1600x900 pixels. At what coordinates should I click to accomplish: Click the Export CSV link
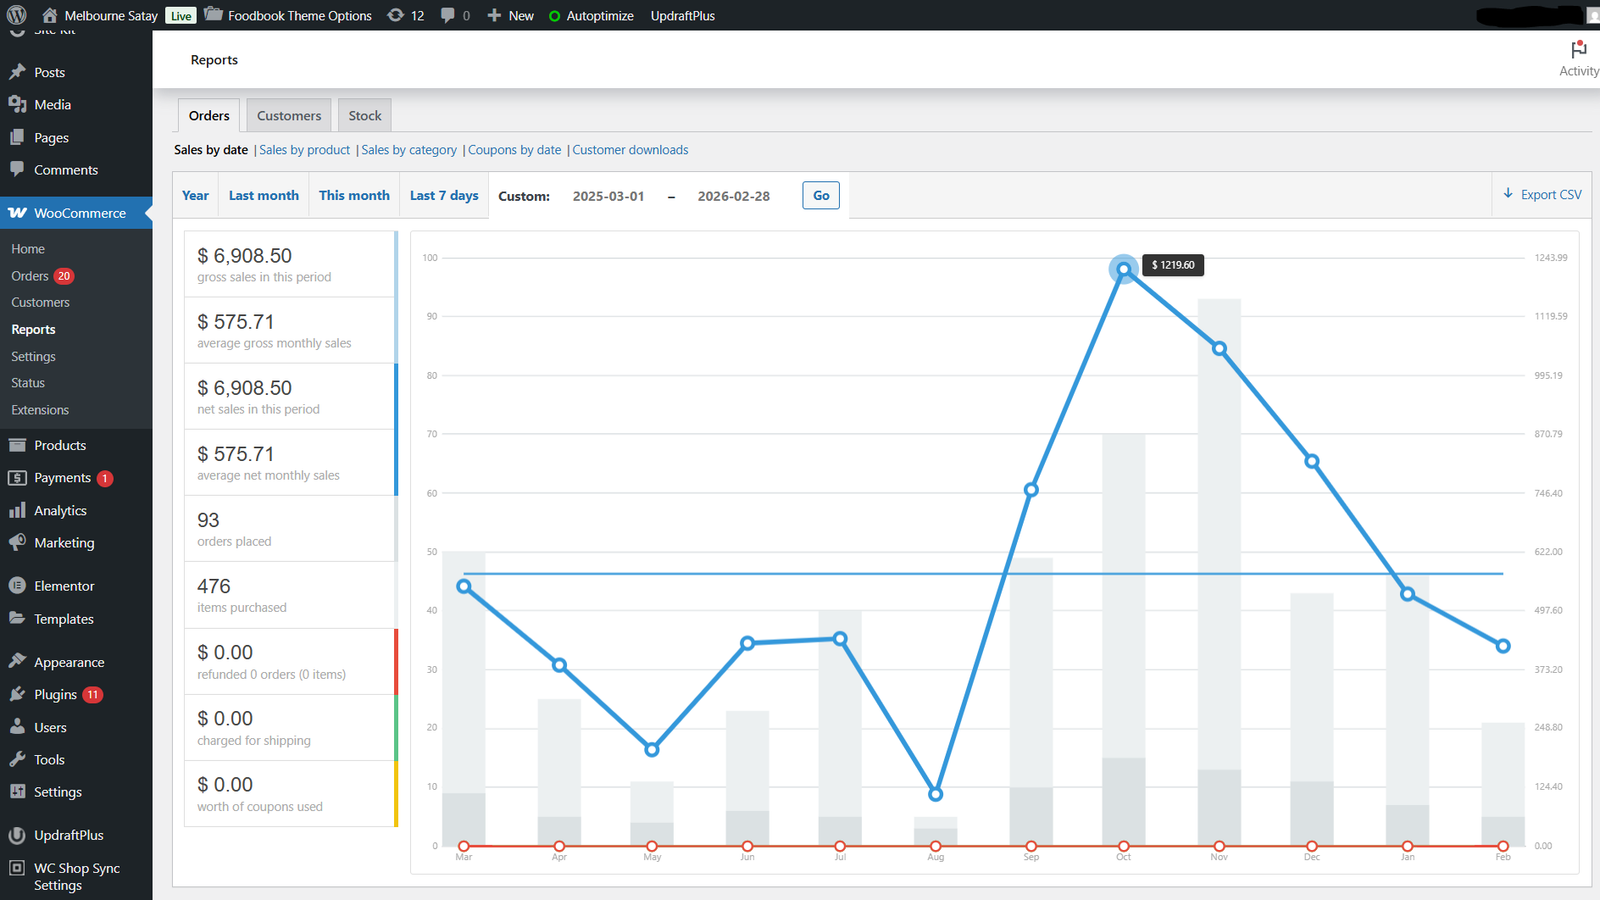(1542, 194)
